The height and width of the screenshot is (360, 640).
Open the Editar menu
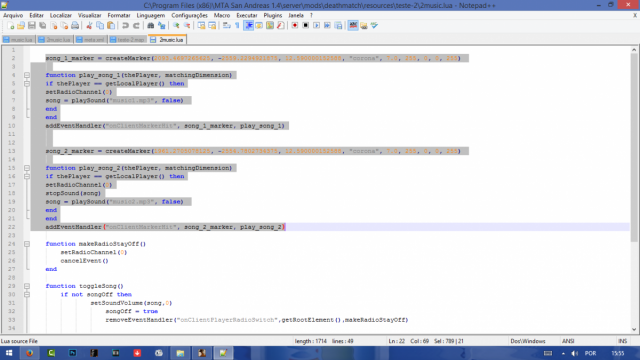(36, 16)
